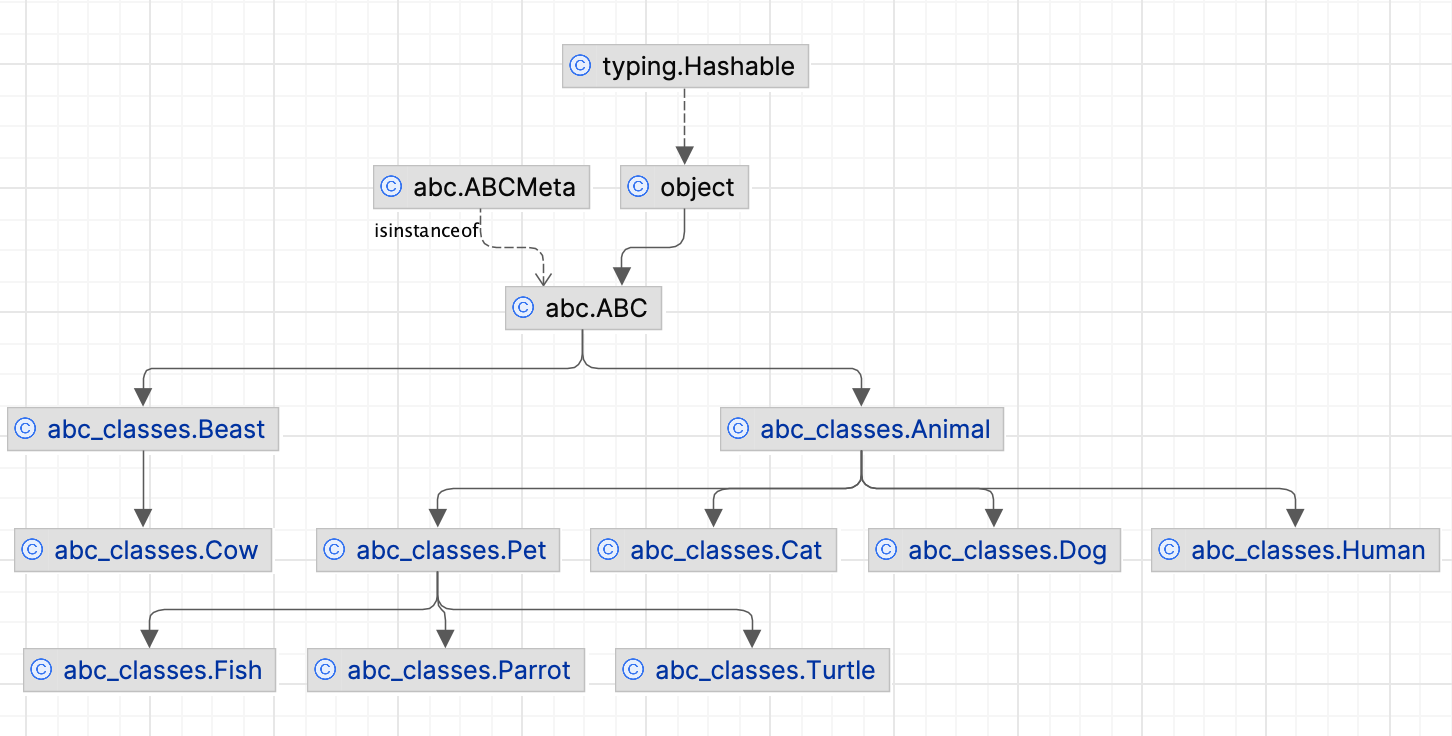Click the class icon on Pet node
Screen dimensions: 1452x736
coord(334,550)
